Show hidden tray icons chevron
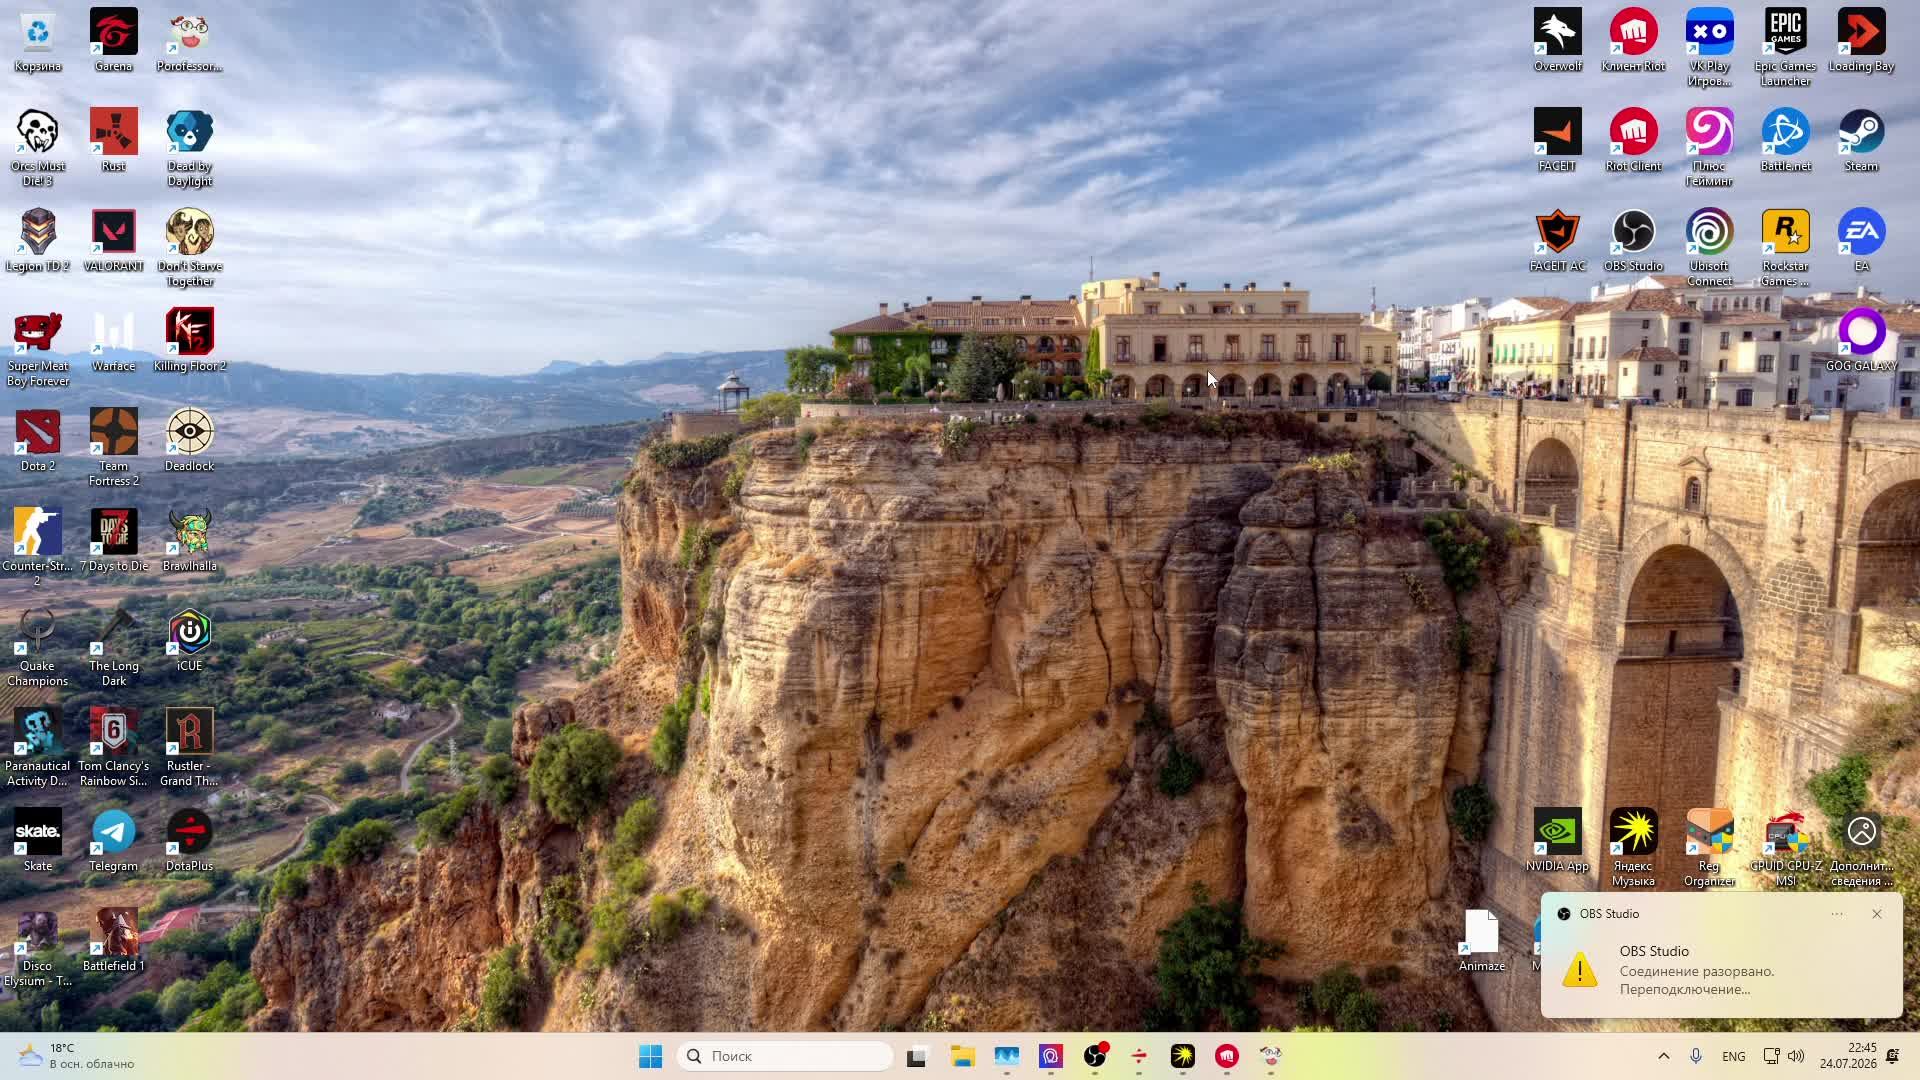The height and width of the screenshot is (1080, 1920). (x=1664, y=1056)
